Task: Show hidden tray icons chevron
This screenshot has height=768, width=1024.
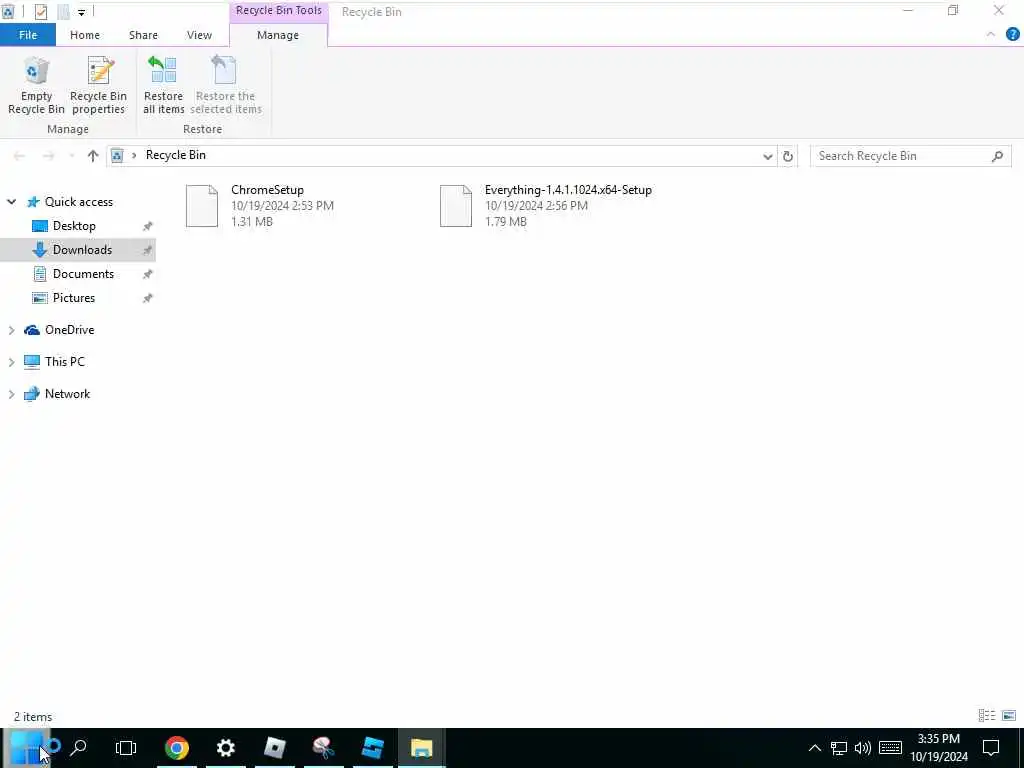Action: pyautogui.click(x=814, y=748)
